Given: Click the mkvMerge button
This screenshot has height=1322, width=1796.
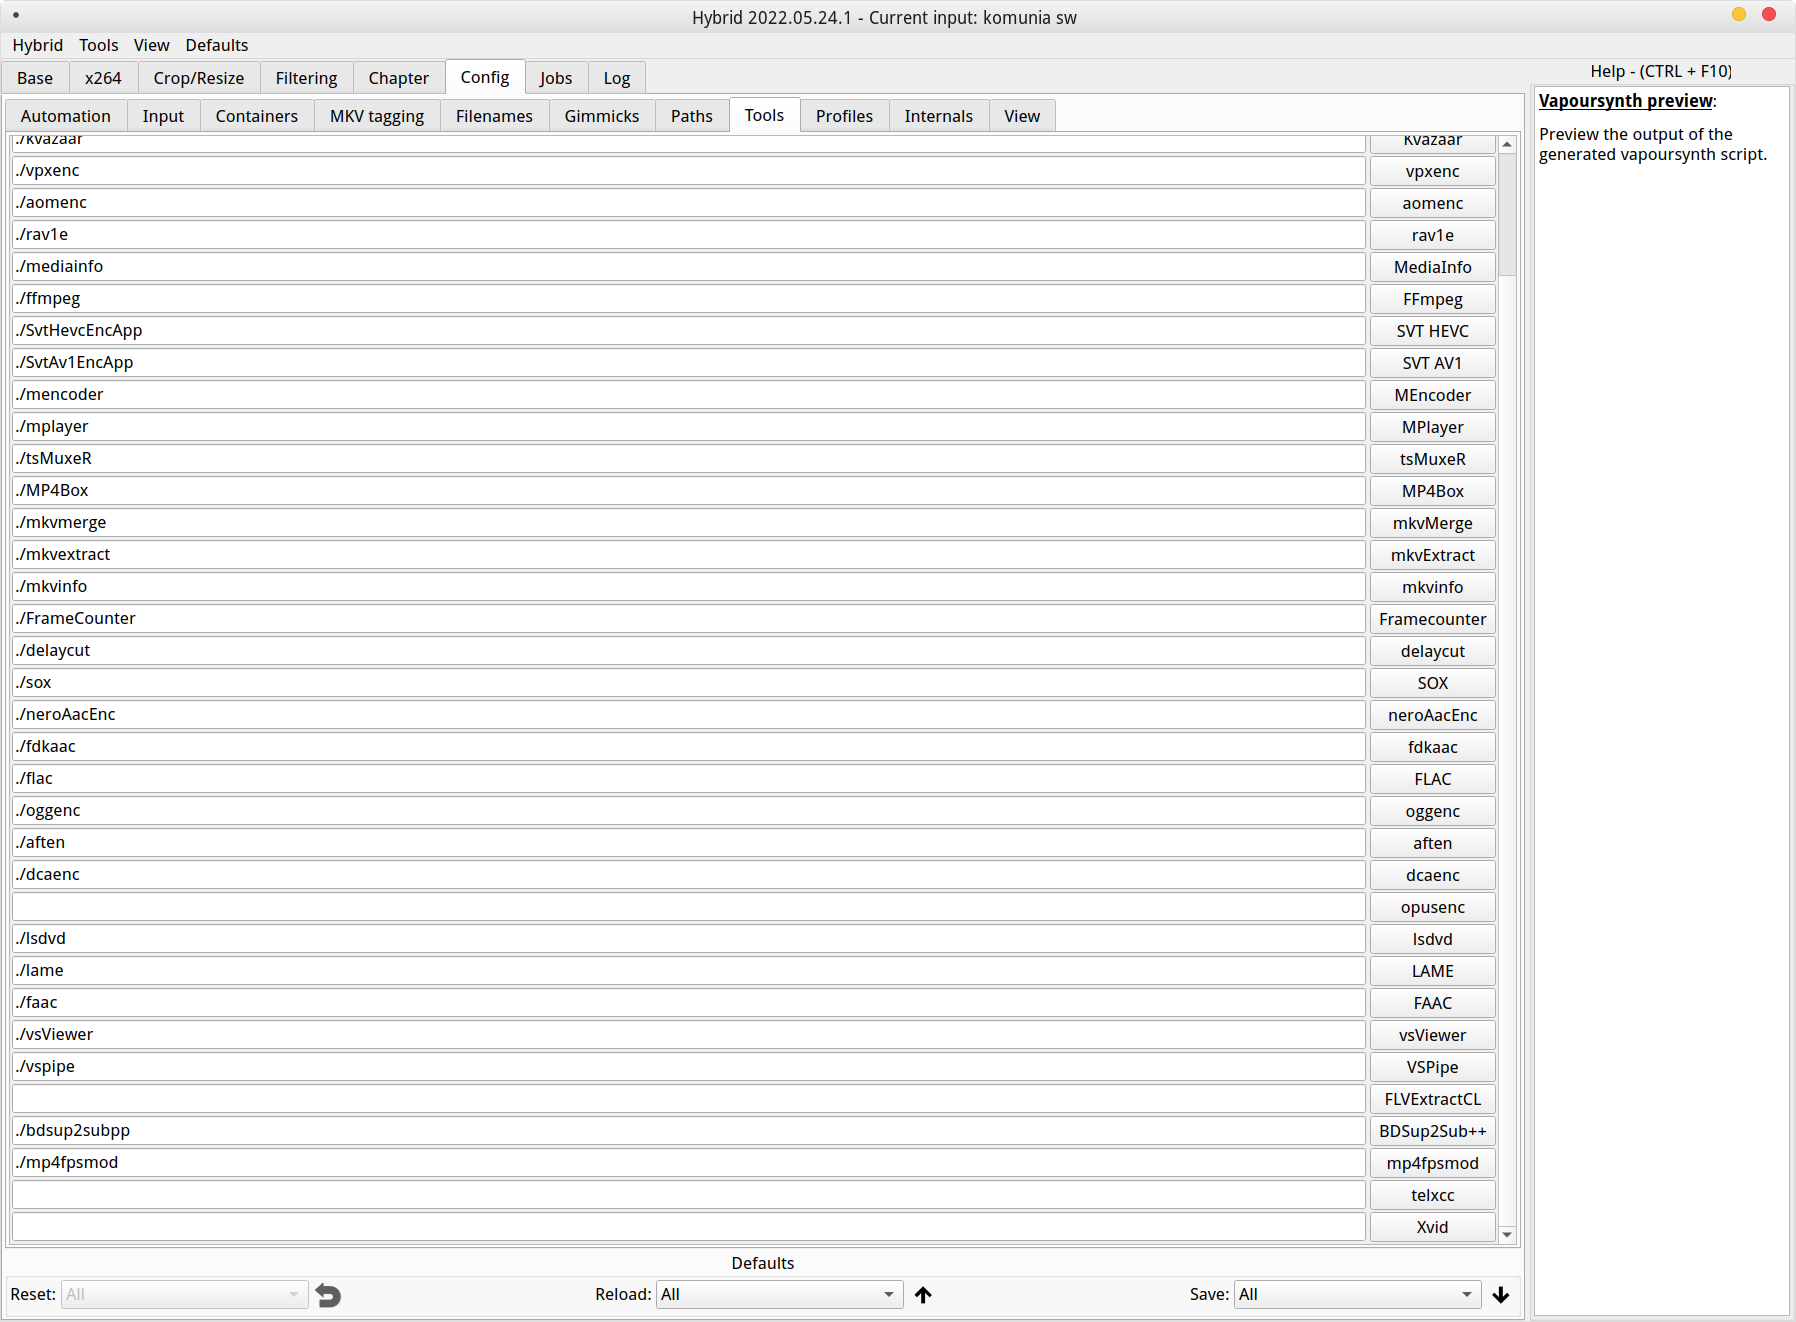Looking at the screenshot, I should pos(1432,523).
